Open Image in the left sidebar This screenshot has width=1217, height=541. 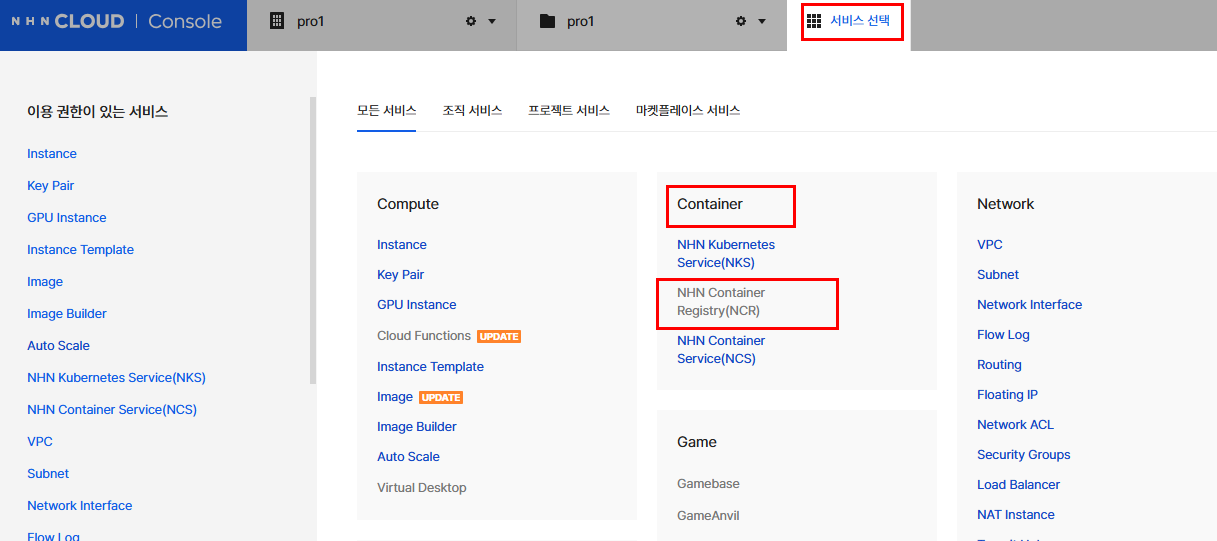[x=45, y=282]
